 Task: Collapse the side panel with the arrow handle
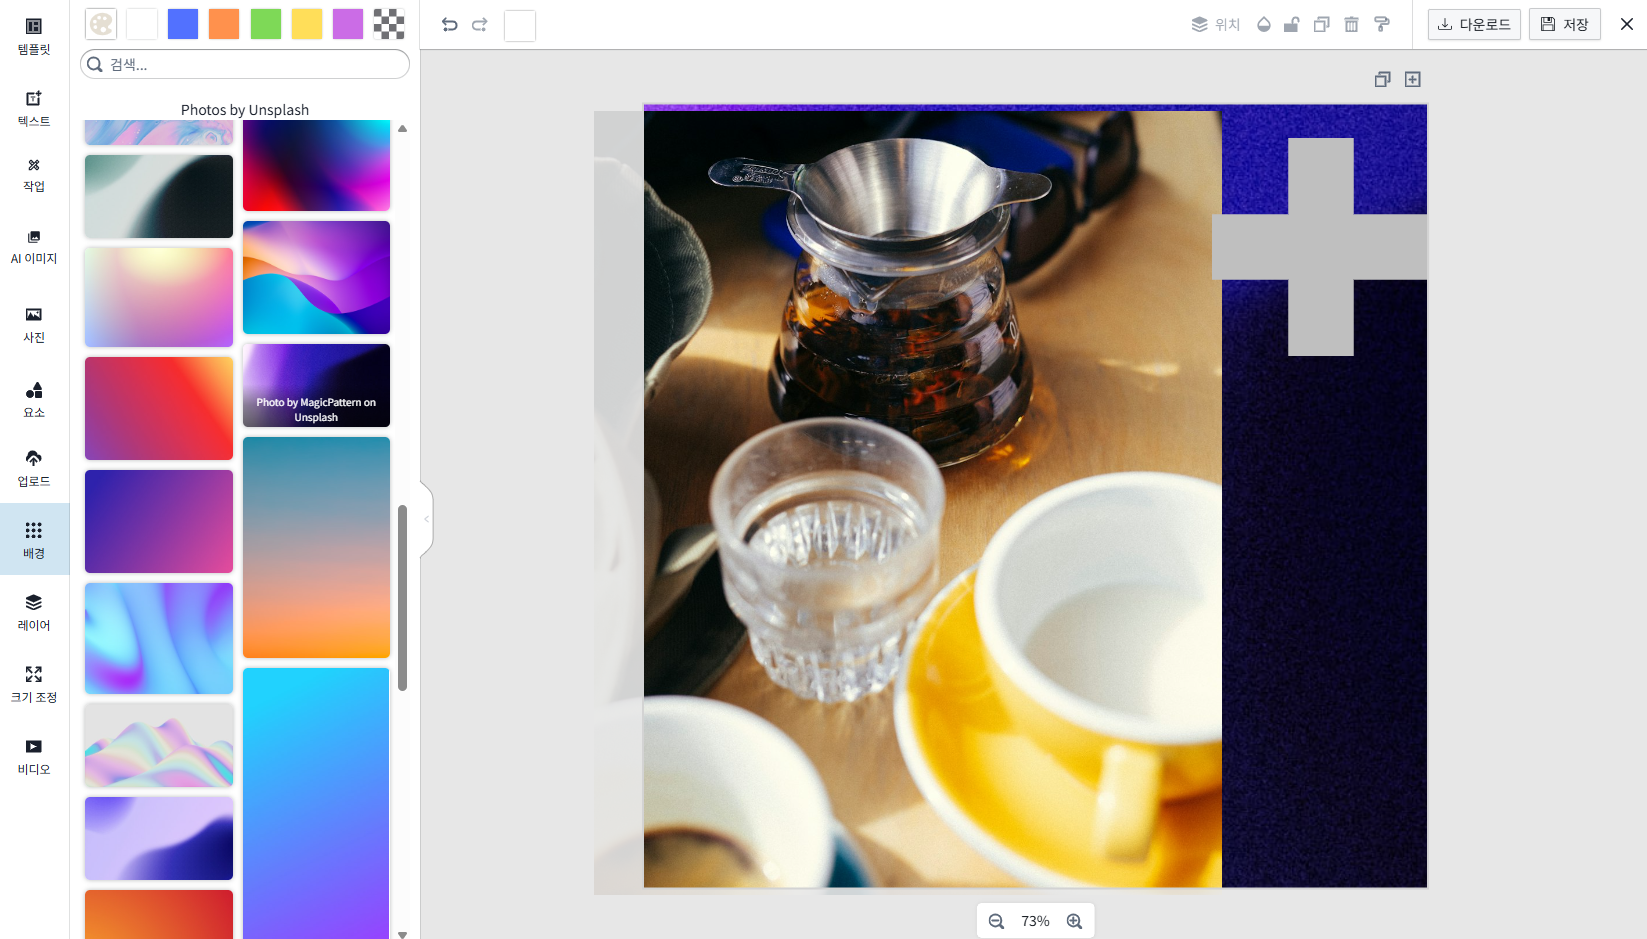click(427, 519)
